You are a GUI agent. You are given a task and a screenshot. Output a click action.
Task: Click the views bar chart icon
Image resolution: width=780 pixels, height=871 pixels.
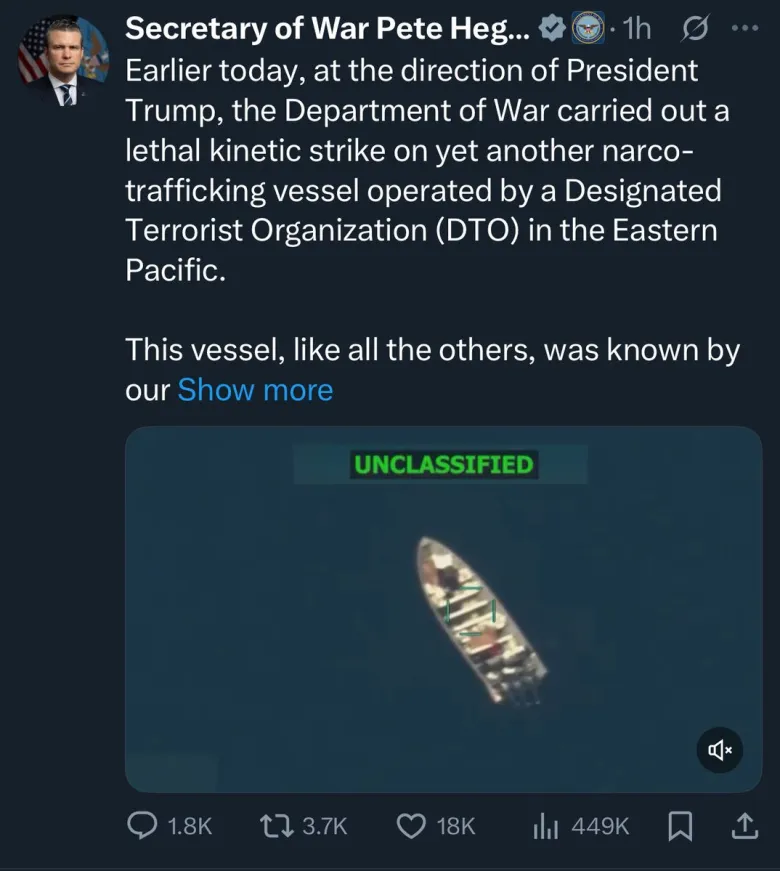[546, 825]
